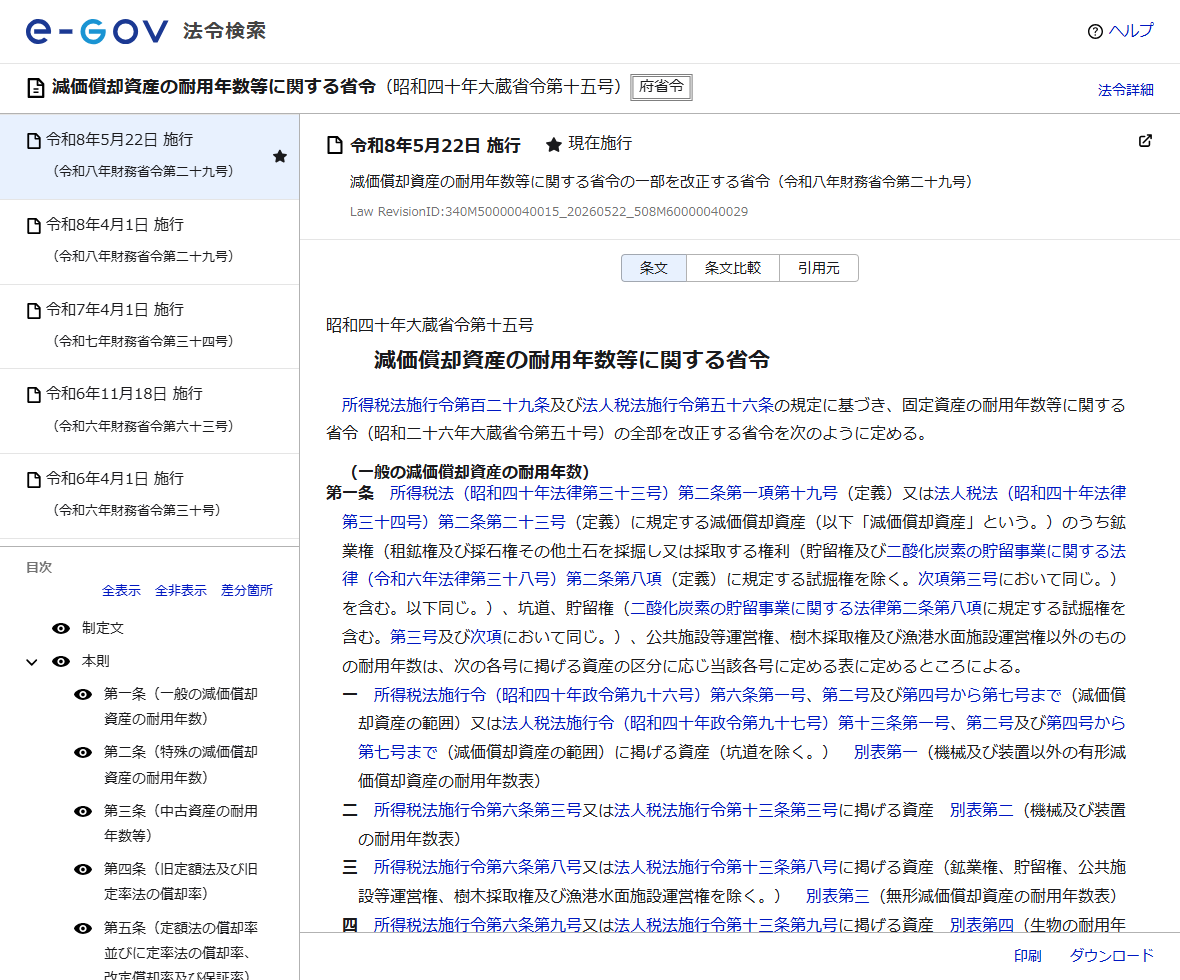Viewport: 1180px width, 980px height.
Task: Click 法令検索 site title text
Action: [224, 31]
